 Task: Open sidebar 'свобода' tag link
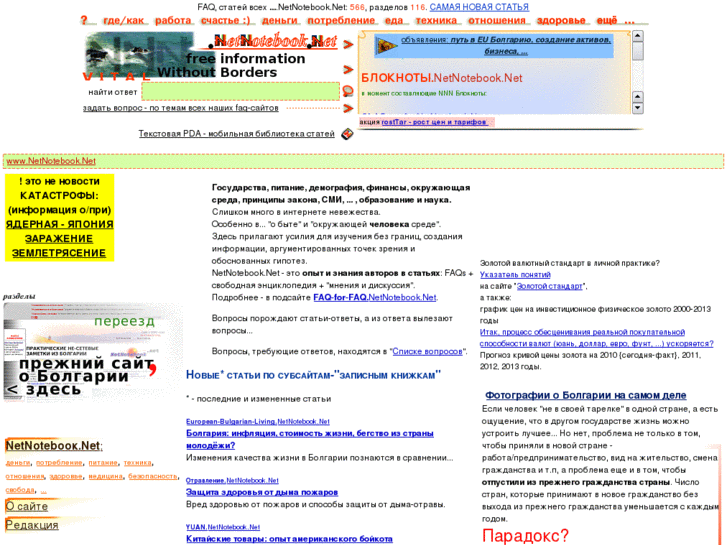pyautogui.click(x=19, y=489)
